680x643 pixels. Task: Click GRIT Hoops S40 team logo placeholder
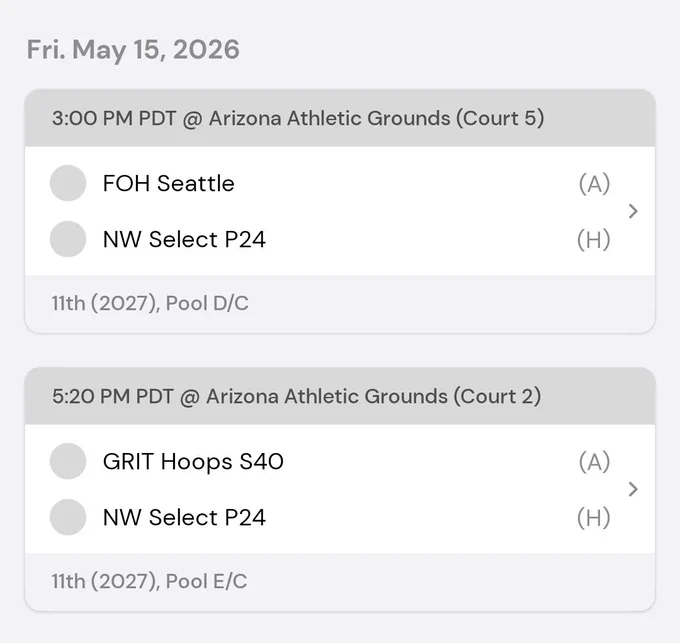[x=68, y=461]
